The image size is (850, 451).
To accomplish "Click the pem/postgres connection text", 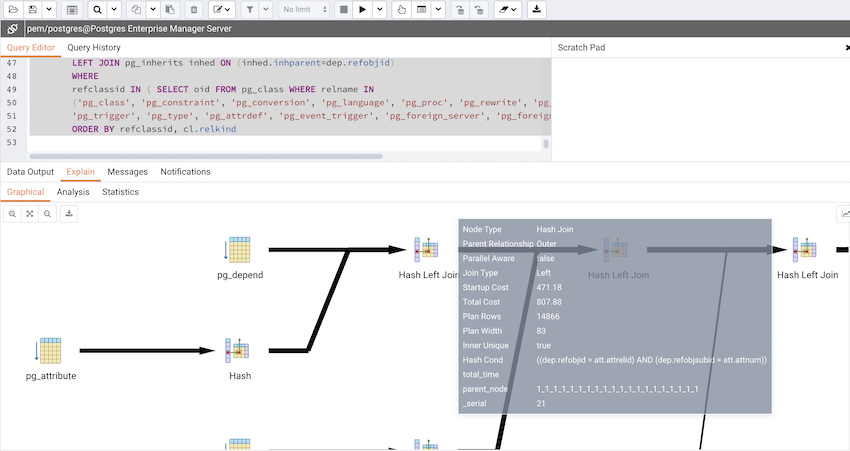I will click(129, 29).
